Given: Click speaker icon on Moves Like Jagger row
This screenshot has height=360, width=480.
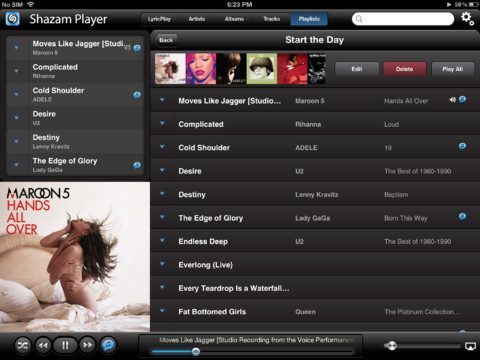Looking at the screenshot, I should click(x=452, y=100).
